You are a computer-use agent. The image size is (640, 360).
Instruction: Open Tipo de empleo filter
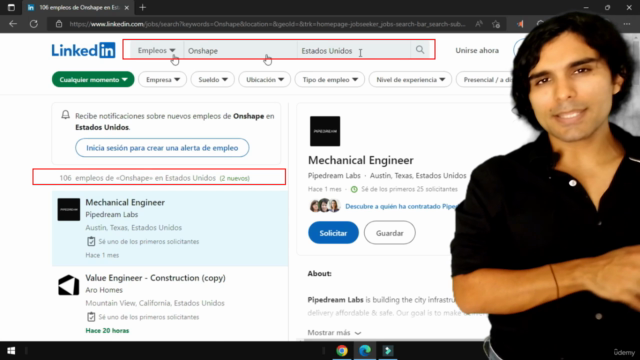point(330,80)
